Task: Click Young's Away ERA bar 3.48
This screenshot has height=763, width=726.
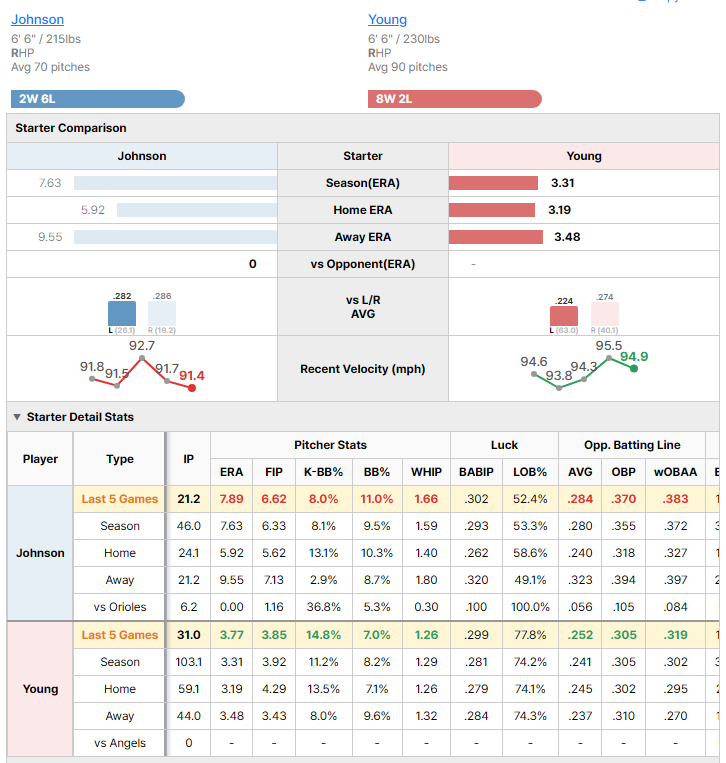Action: coord(496,237)
